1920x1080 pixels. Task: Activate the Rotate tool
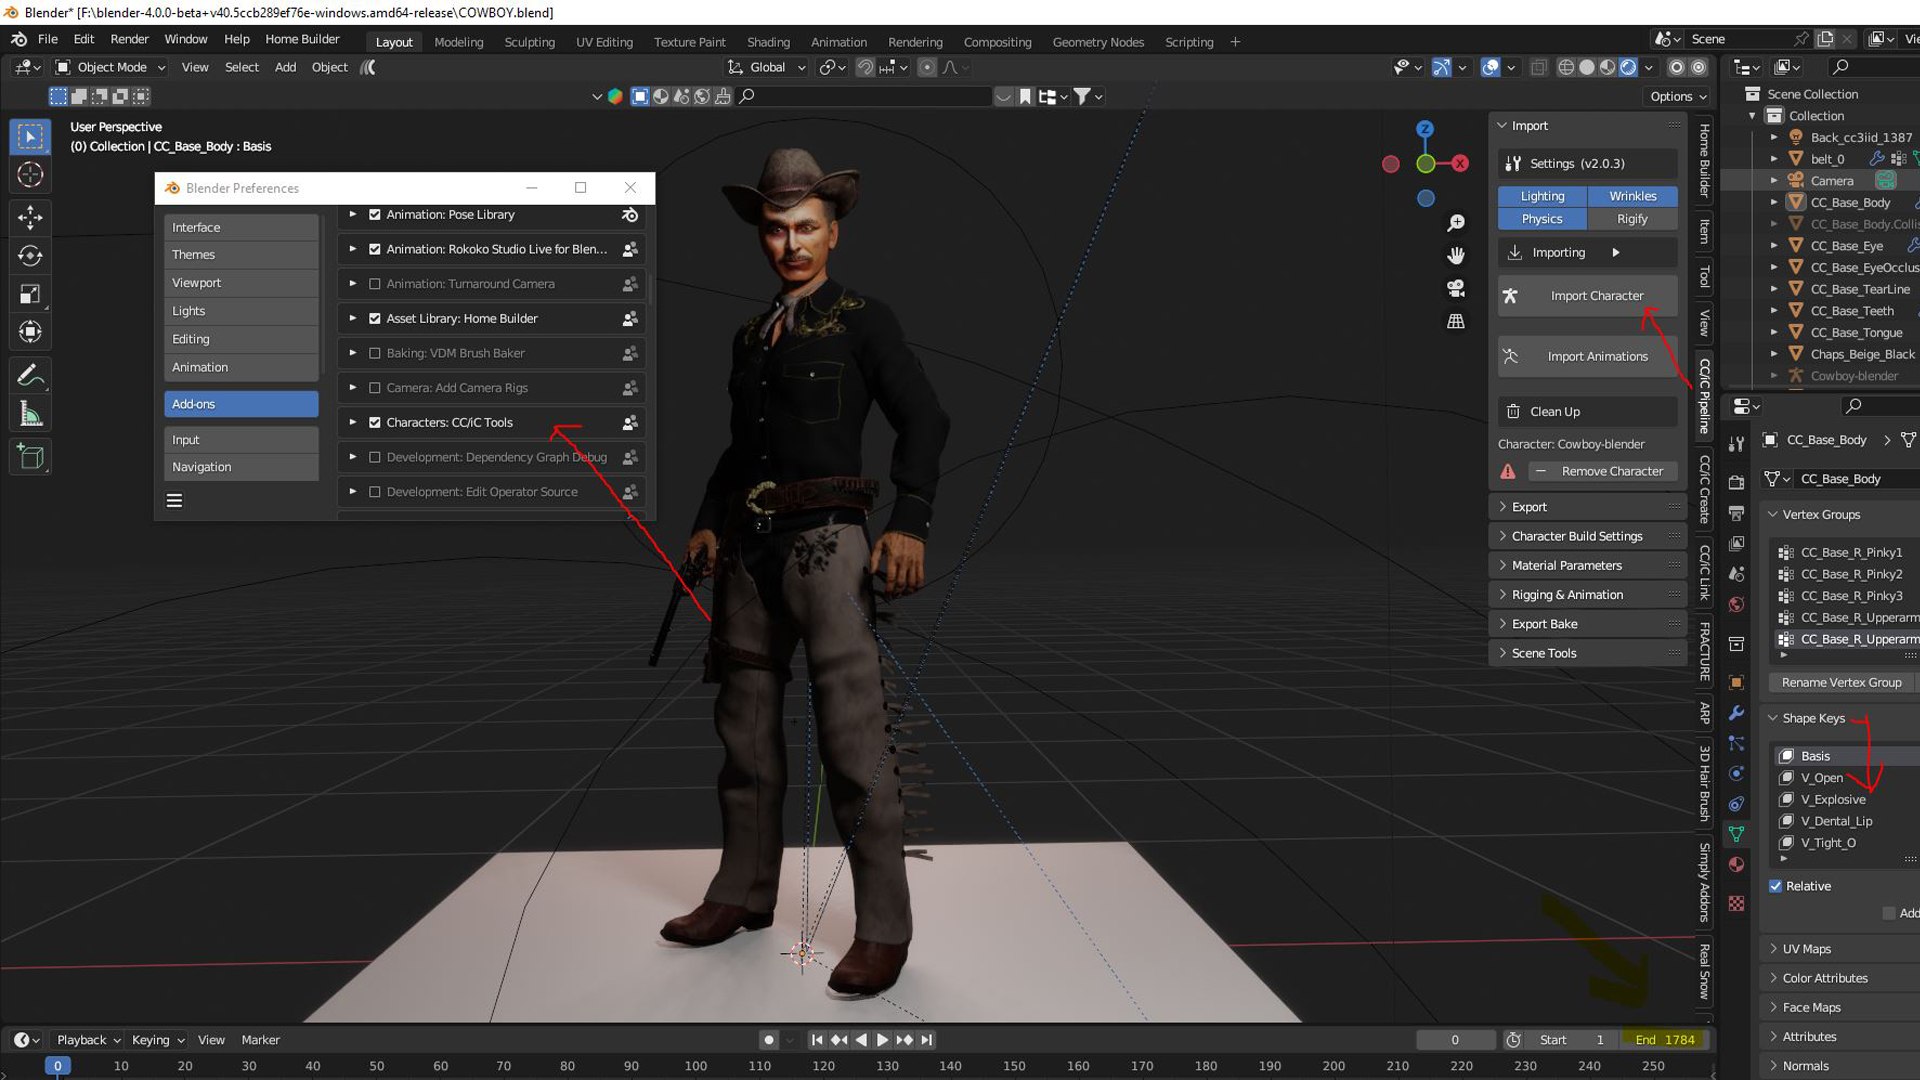click(30, 256)
